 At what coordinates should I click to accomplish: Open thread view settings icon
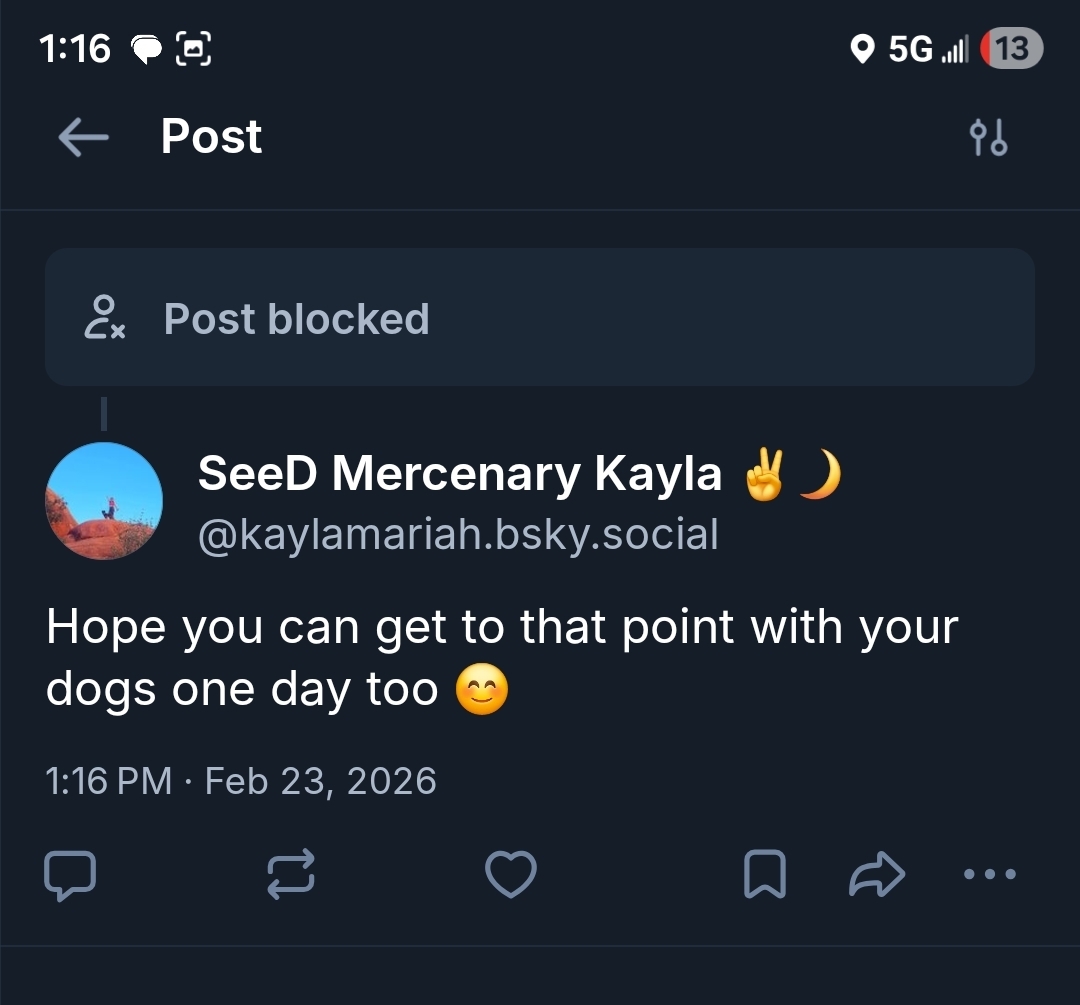click(989, 138)
